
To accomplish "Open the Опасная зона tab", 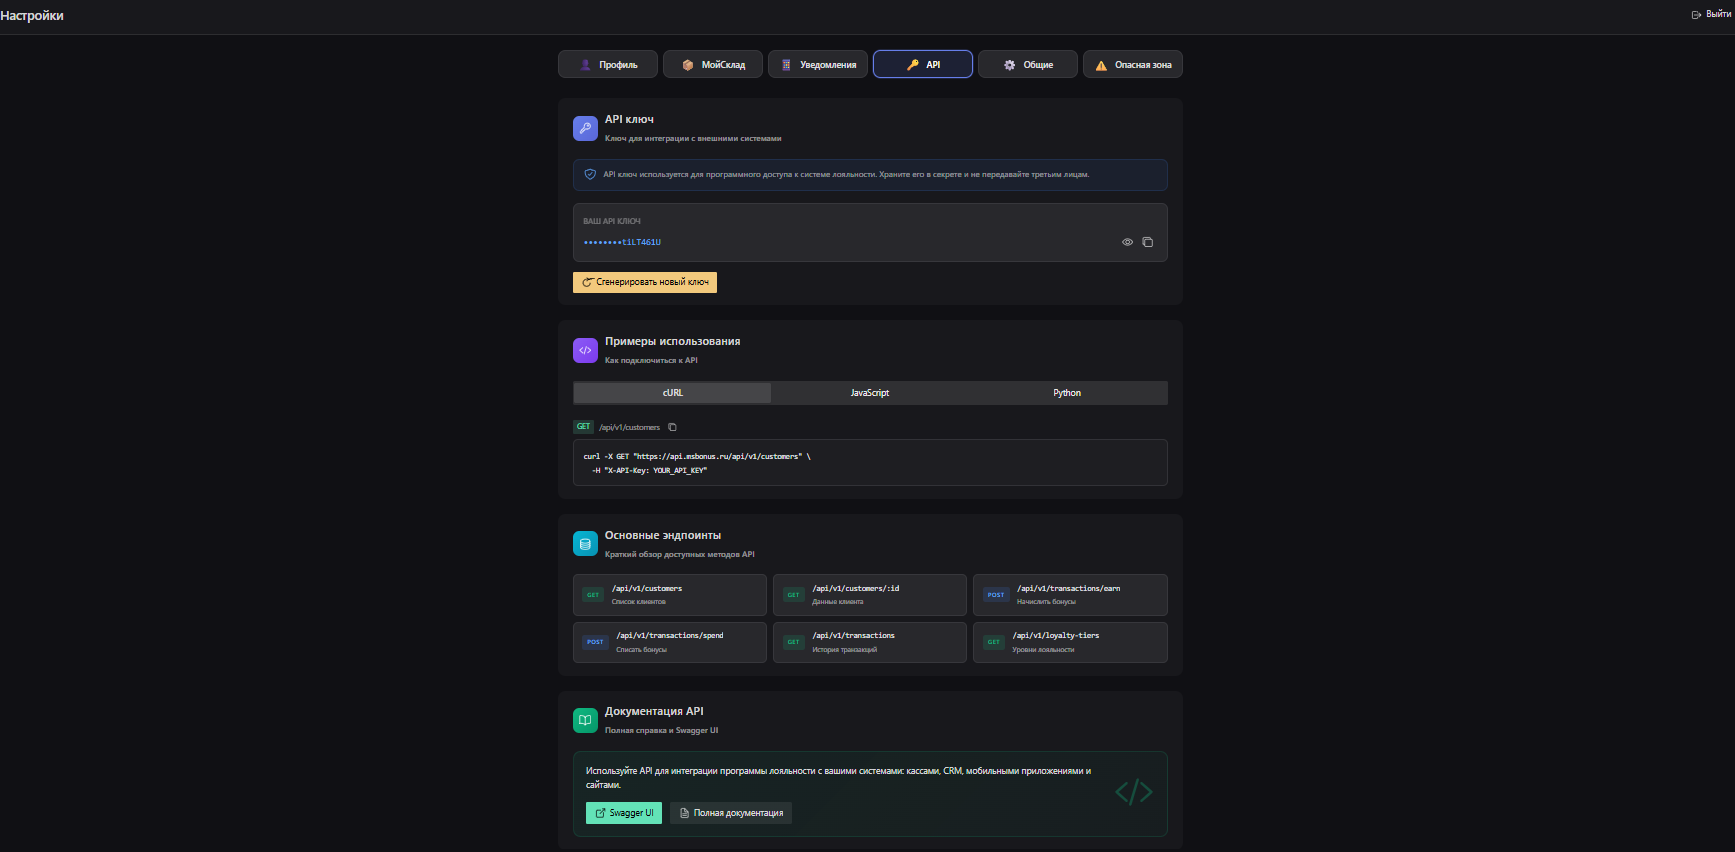I will click(x=1133, y=64).
